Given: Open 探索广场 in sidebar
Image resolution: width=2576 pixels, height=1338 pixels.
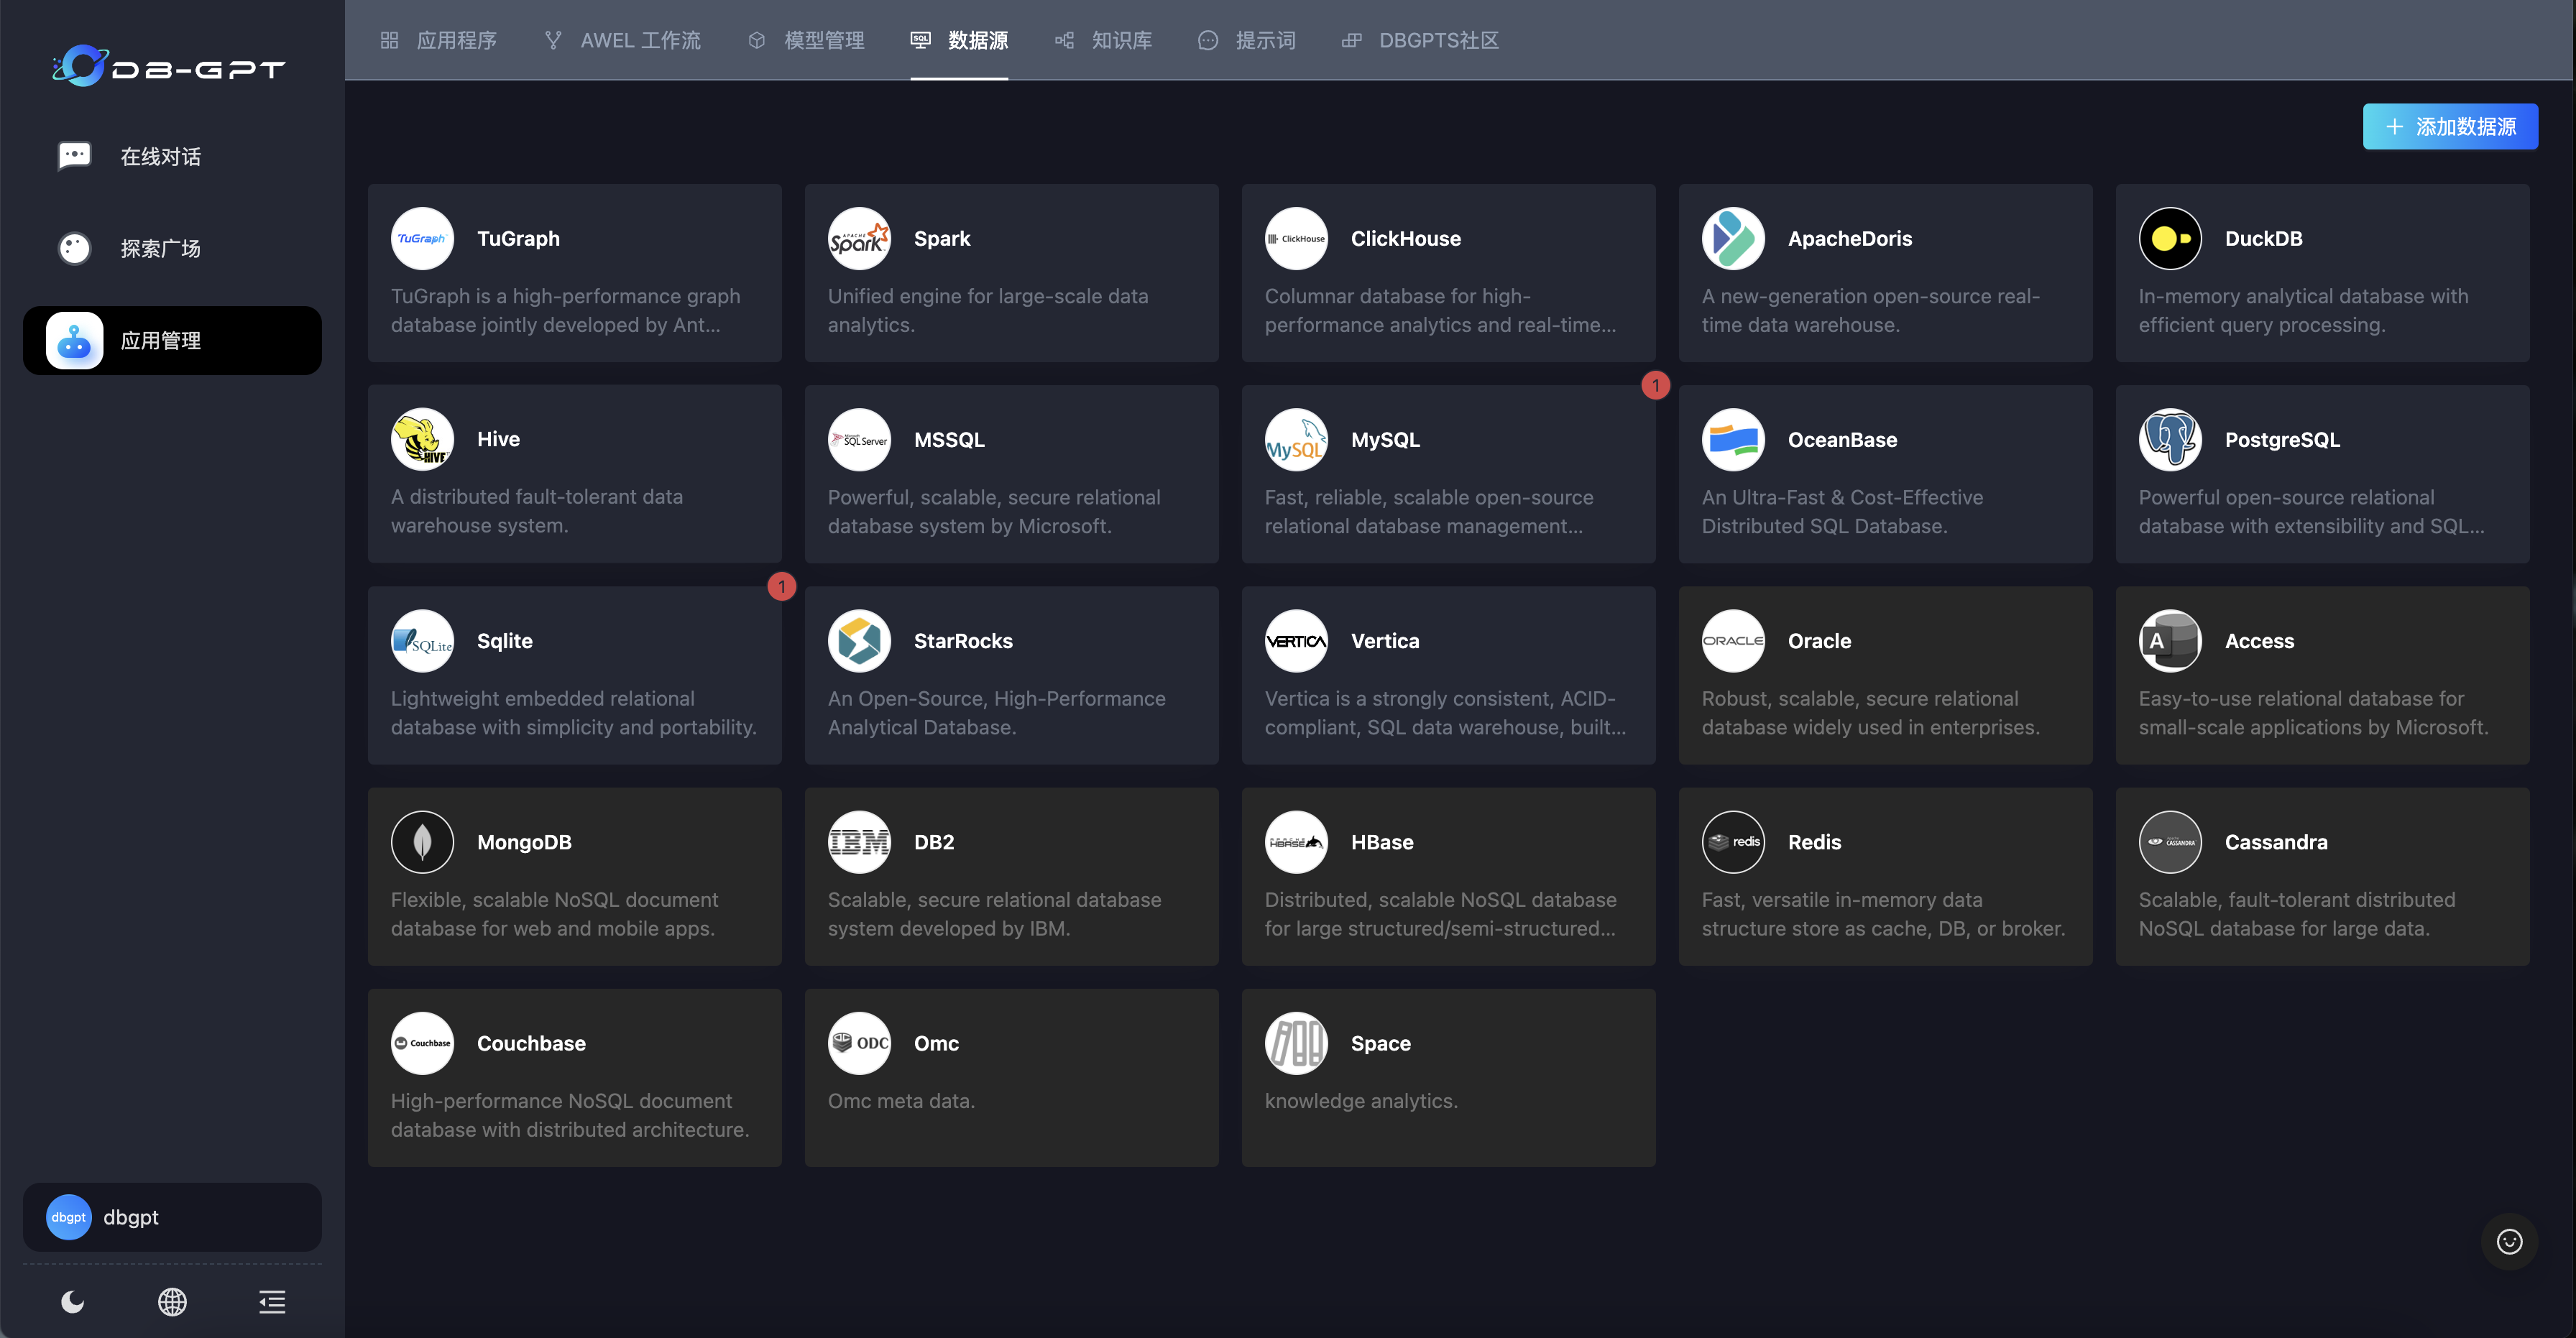Looking at the screenshot, I should (x=172, y=248).
